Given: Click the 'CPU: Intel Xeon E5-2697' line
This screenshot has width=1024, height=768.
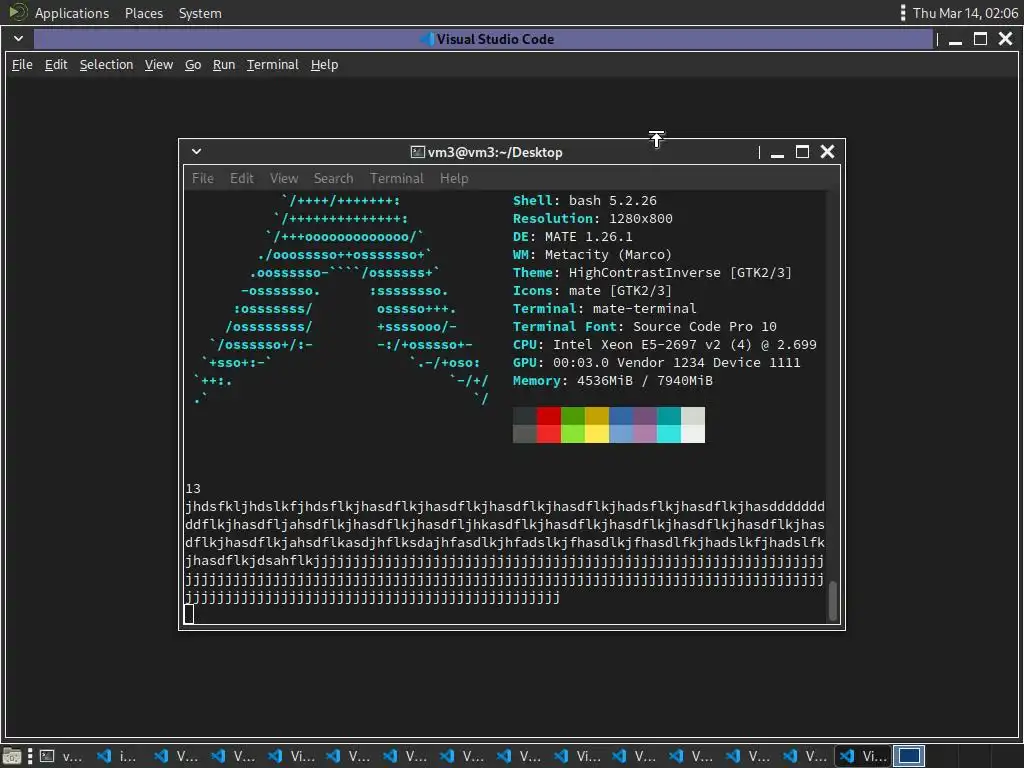Looking at the screenshot, I should coord(665,345).
